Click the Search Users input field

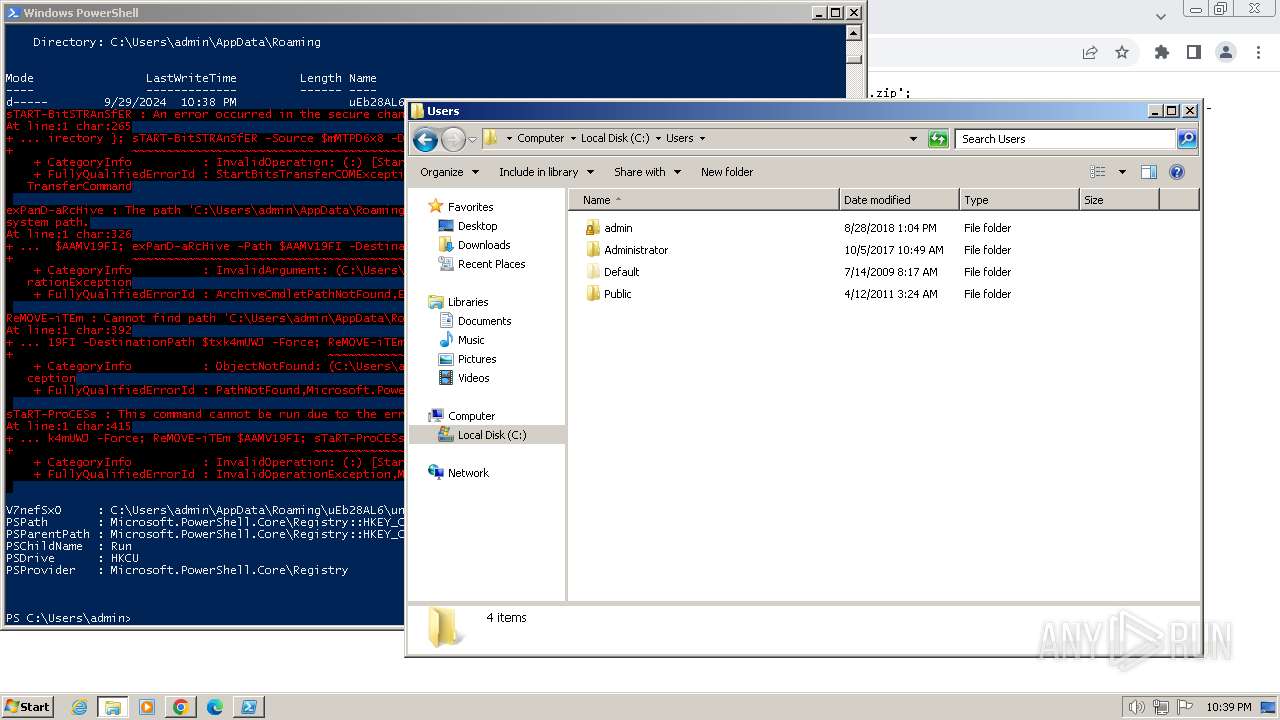1065,139
